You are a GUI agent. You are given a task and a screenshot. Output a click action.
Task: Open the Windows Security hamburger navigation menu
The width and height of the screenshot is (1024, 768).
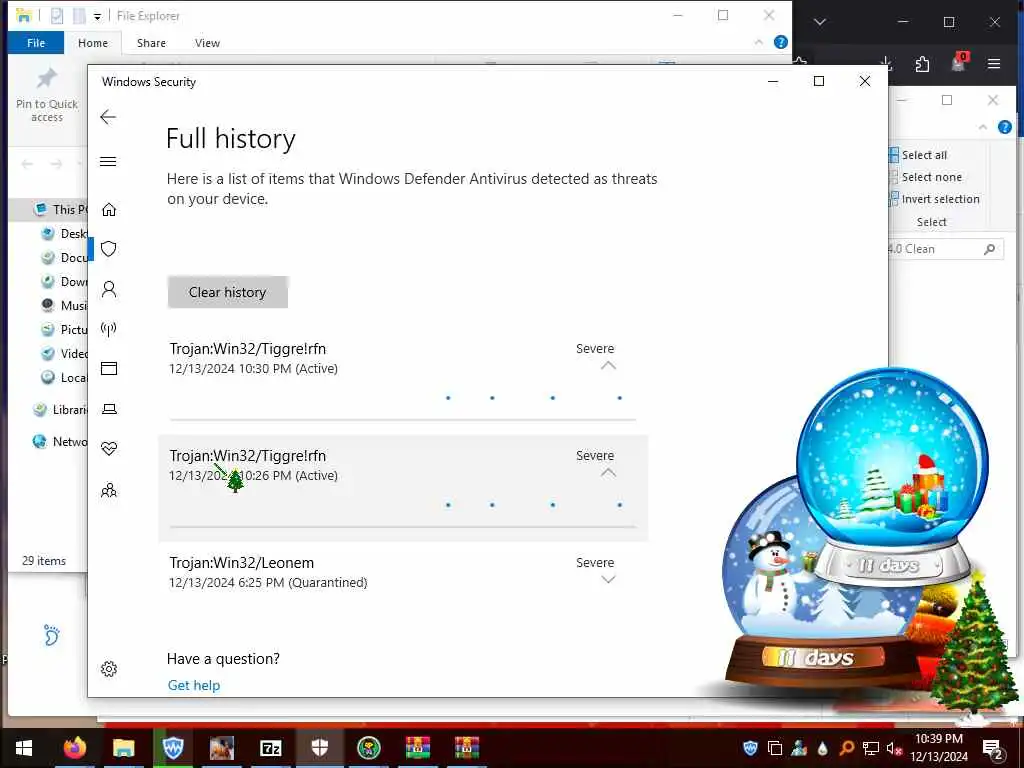[108, 161]
